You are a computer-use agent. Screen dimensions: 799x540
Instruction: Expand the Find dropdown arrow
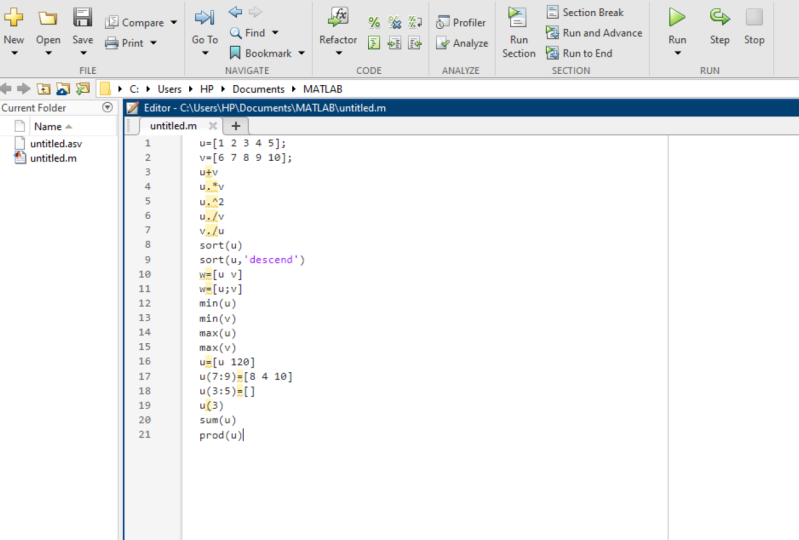pos(275,33)
